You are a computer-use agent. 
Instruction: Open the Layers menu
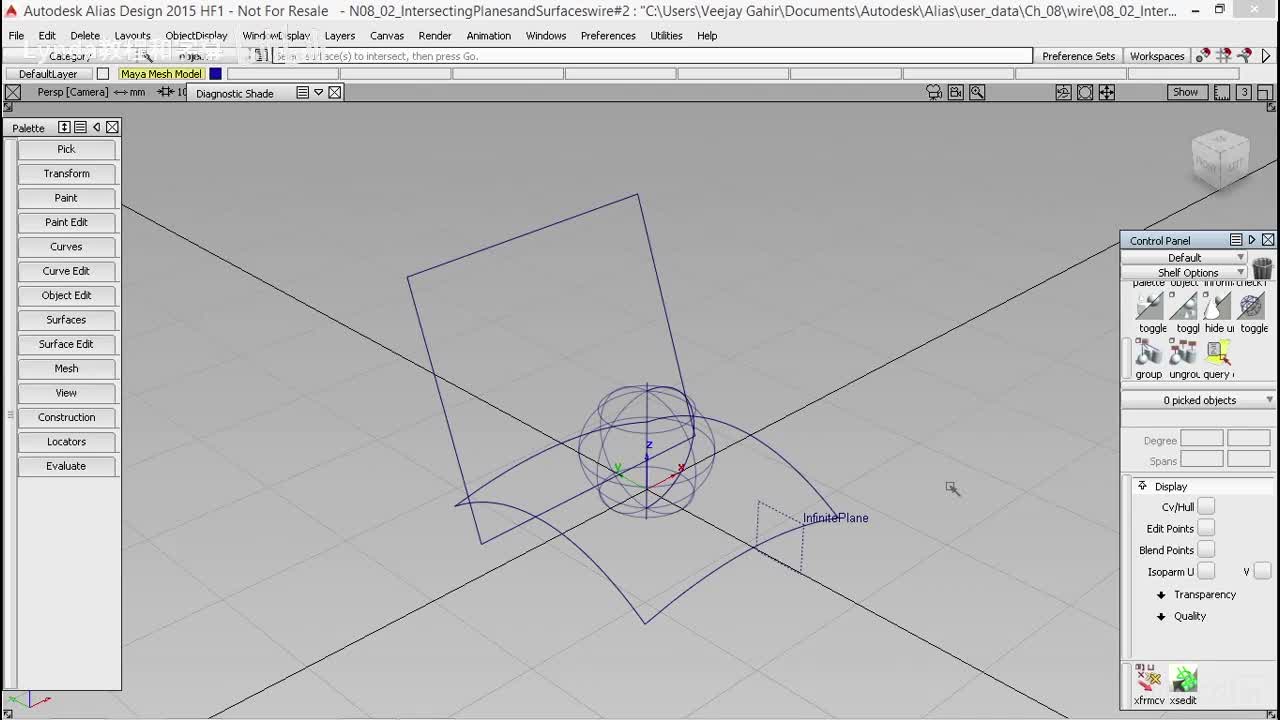(340, 36)
